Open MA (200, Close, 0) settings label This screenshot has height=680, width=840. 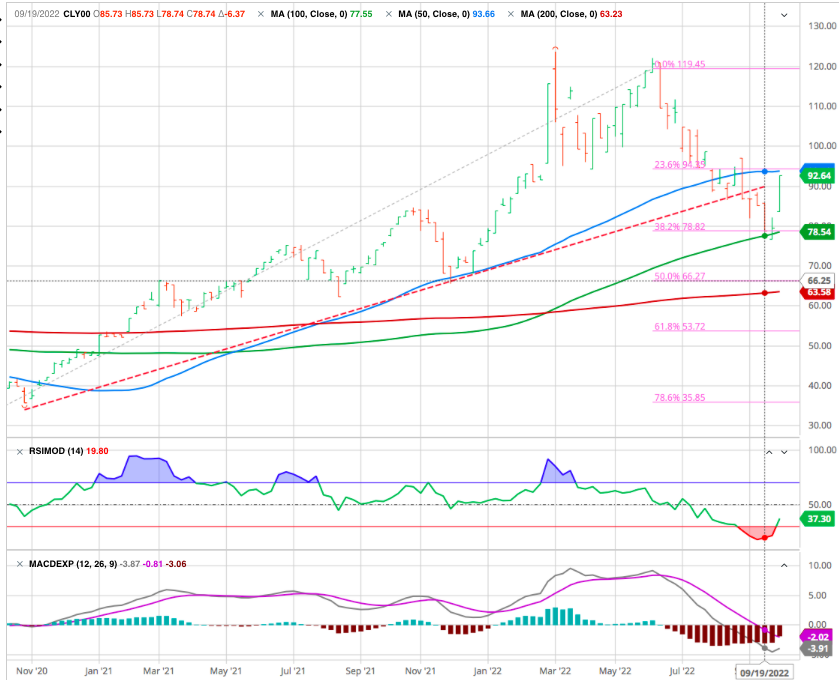[x=559, y=14]
